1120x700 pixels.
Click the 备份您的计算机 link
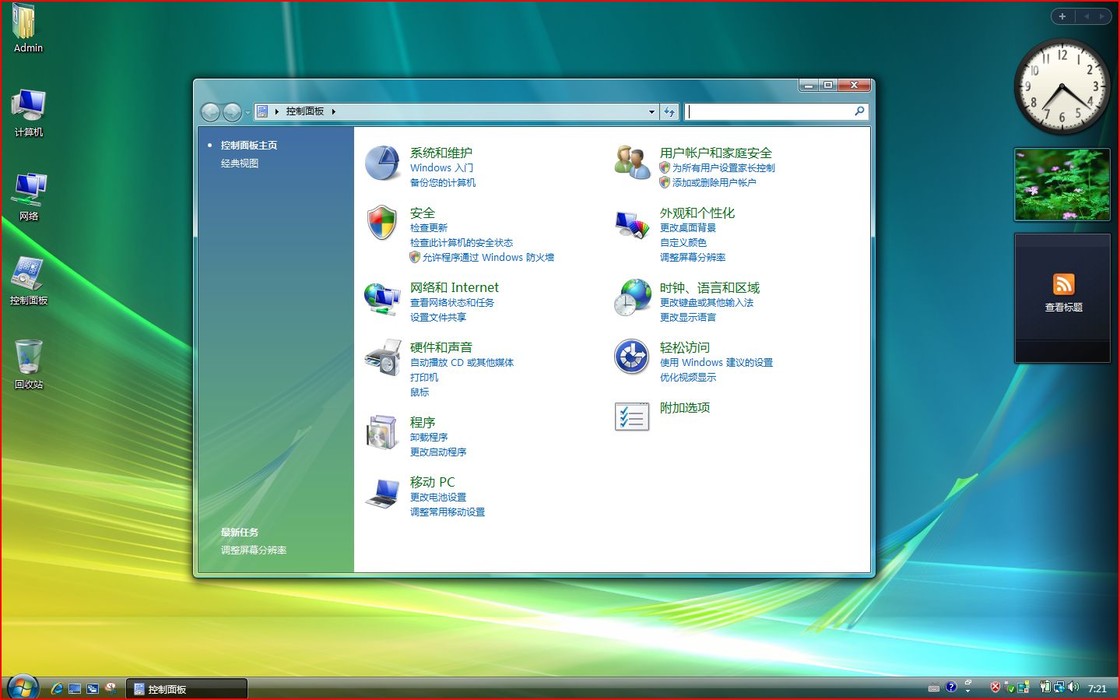point(442,183)
